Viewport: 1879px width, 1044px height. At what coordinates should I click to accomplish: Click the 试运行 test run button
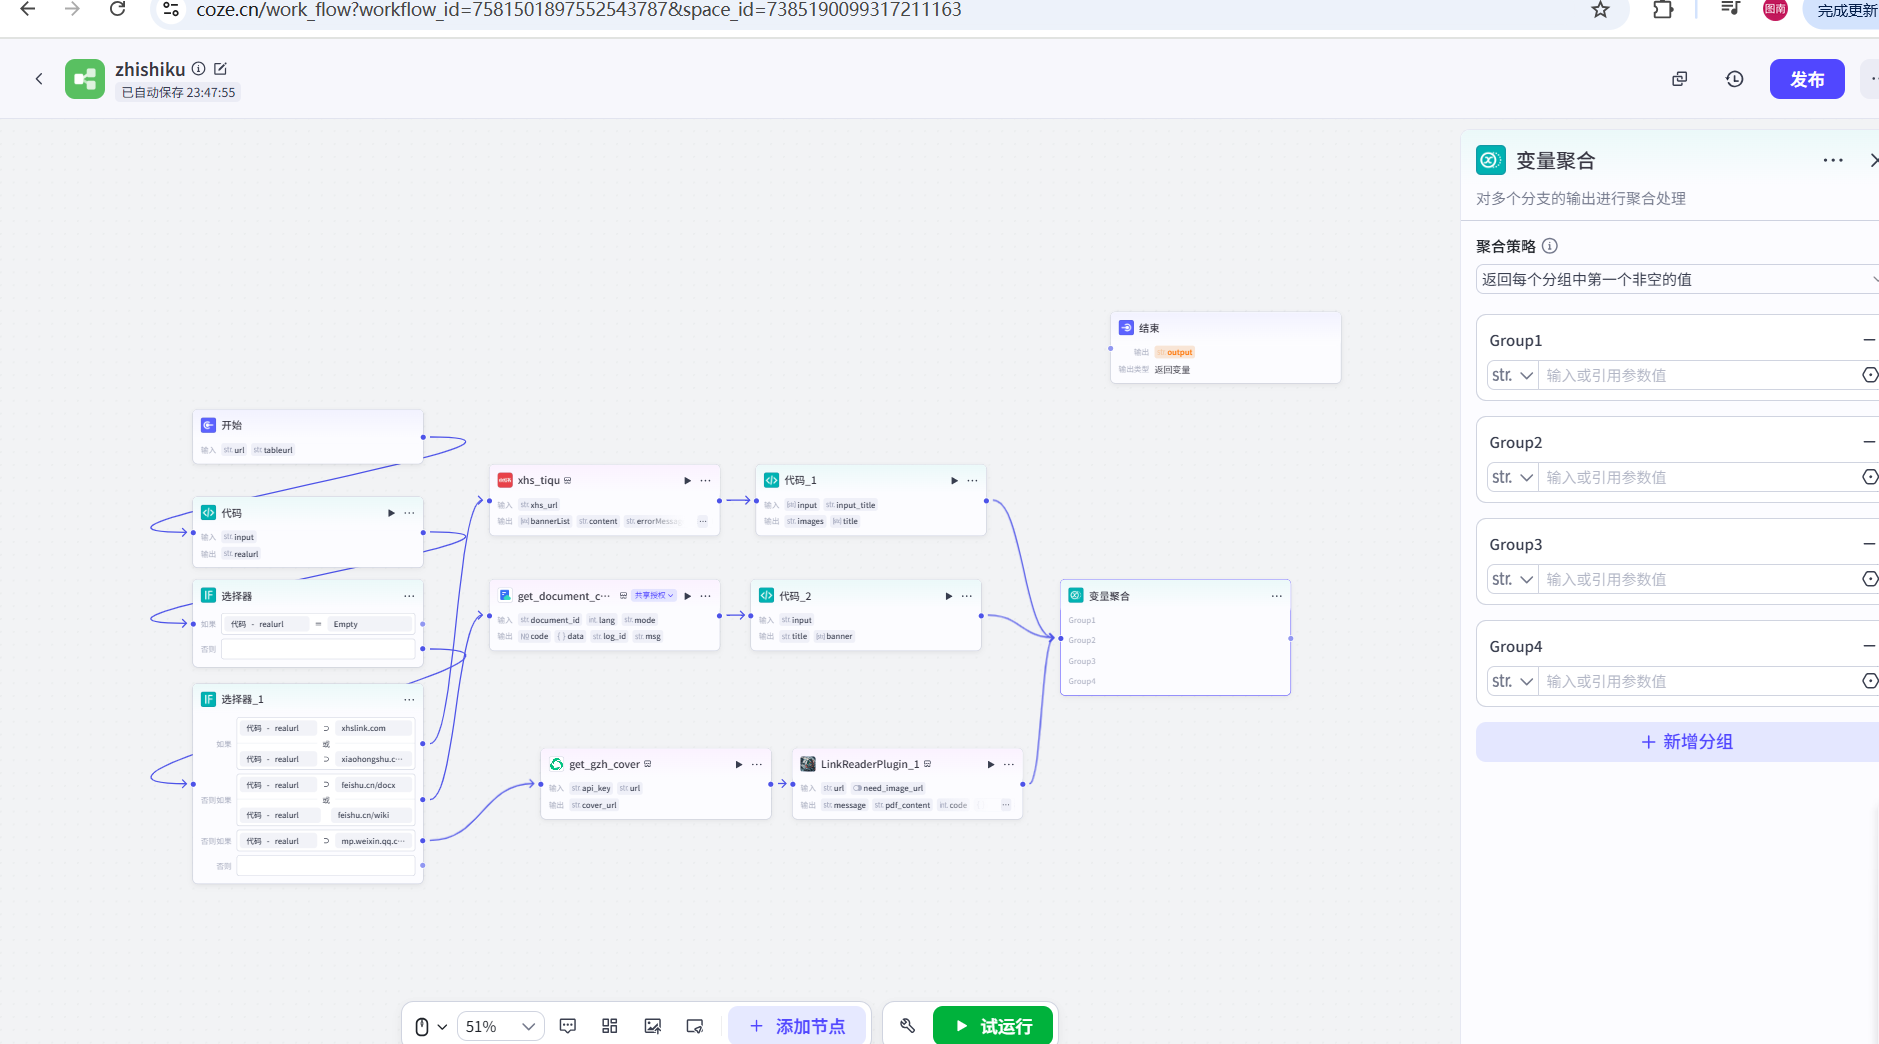993,1026
